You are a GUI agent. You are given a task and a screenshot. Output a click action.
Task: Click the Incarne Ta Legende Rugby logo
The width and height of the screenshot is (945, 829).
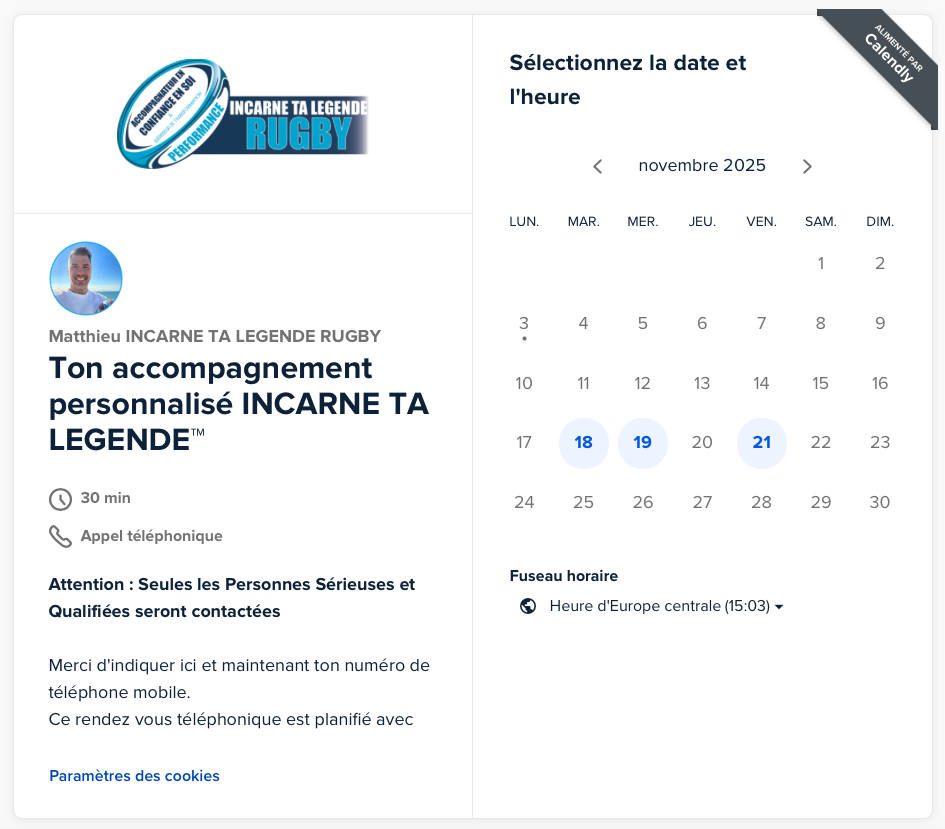point(243,116)
